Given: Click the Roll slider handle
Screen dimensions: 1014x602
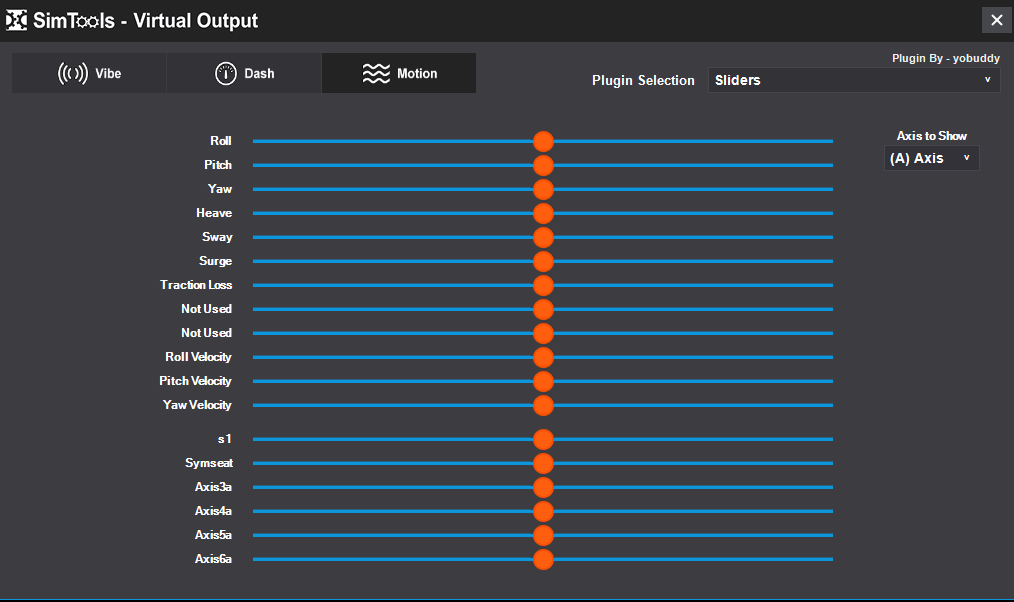Looking at the screenshot, I should coord(543,141).
